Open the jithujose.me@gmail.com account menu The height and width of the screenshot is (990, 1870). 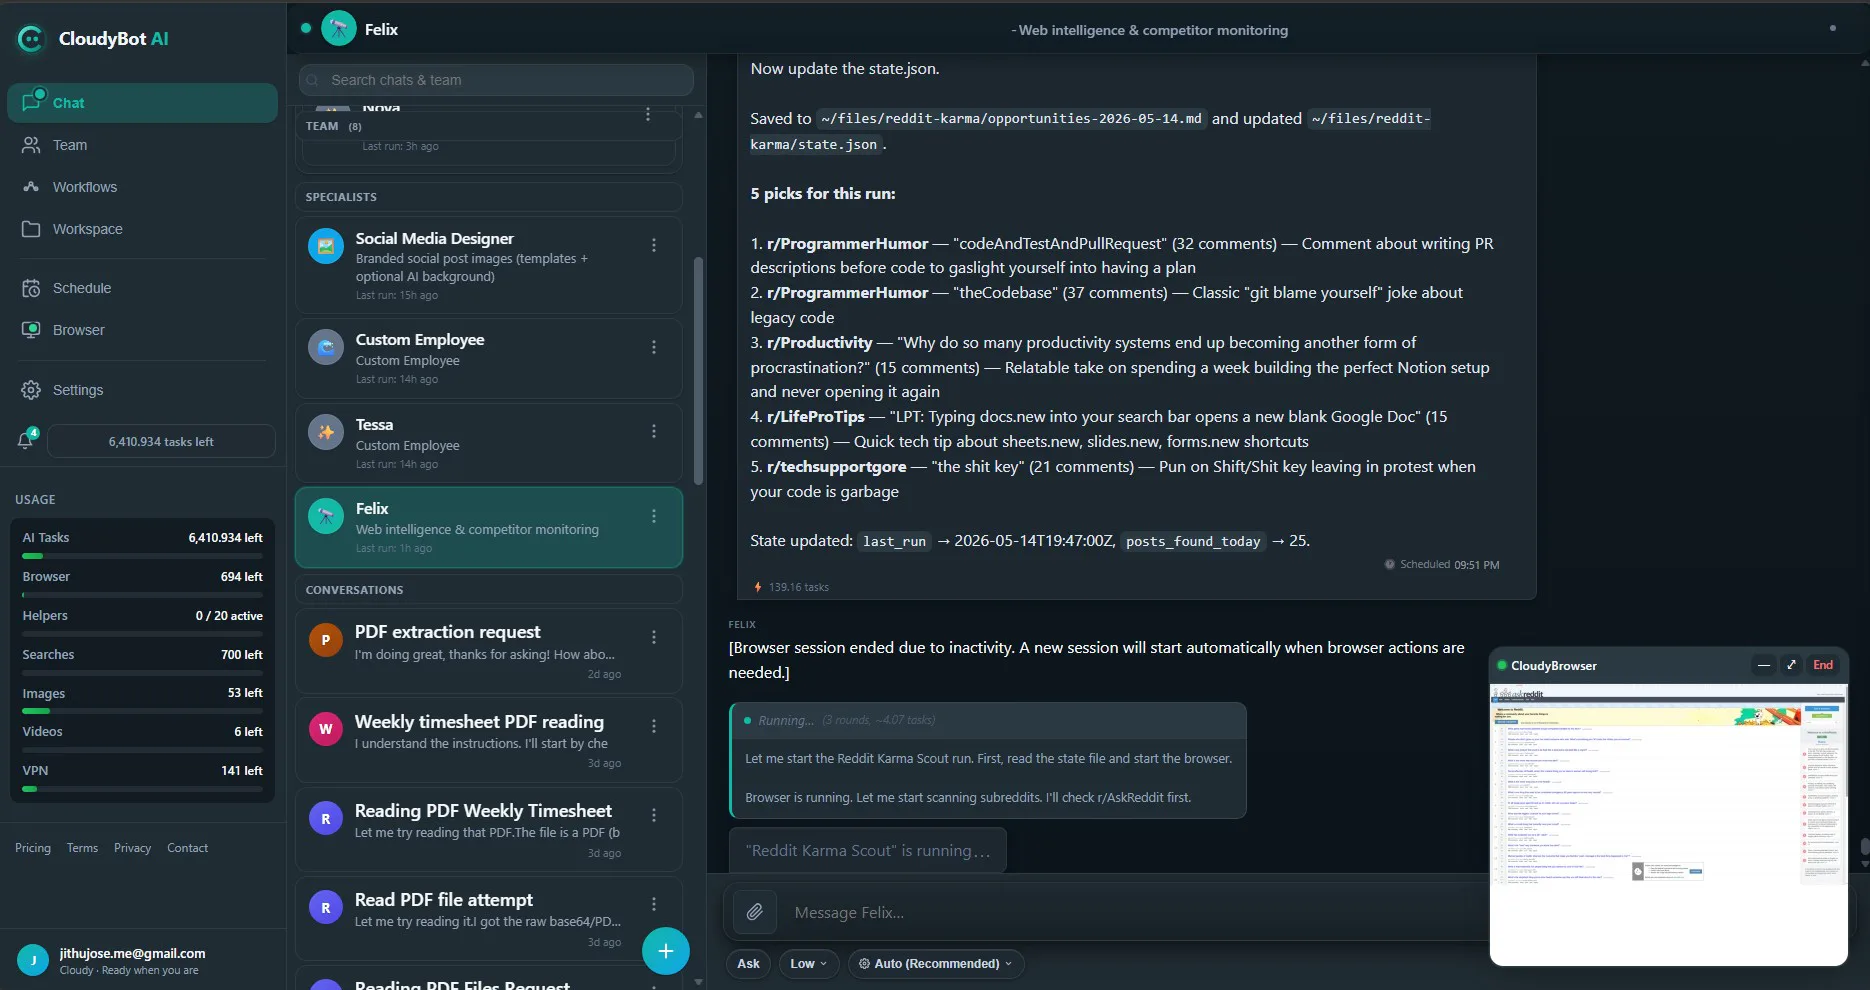coord(142,961)
